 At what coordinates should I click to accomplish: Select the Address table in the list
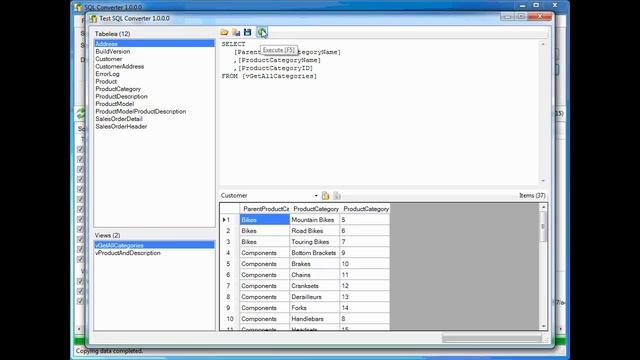pyautogui.click(x=154, y=44)
